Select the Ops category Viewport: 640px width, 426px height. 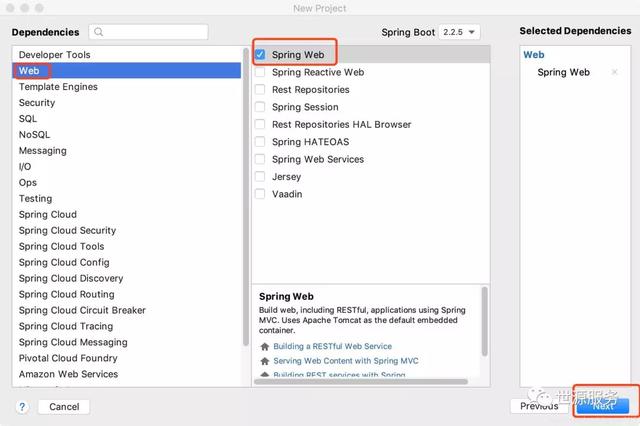click(127, 182)
